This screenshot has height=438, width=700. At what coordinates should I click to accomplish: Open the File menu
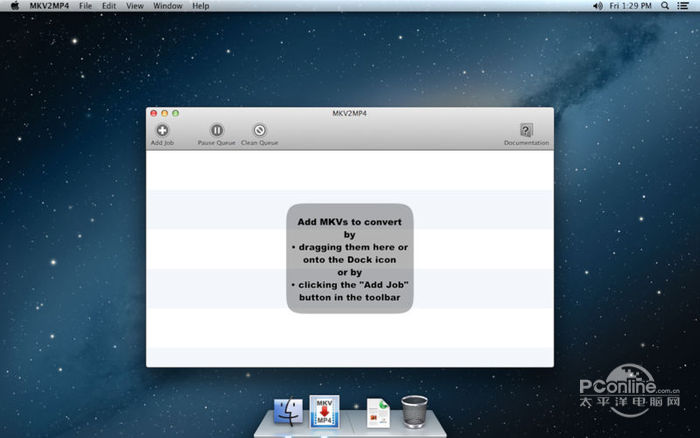[86, 6]
